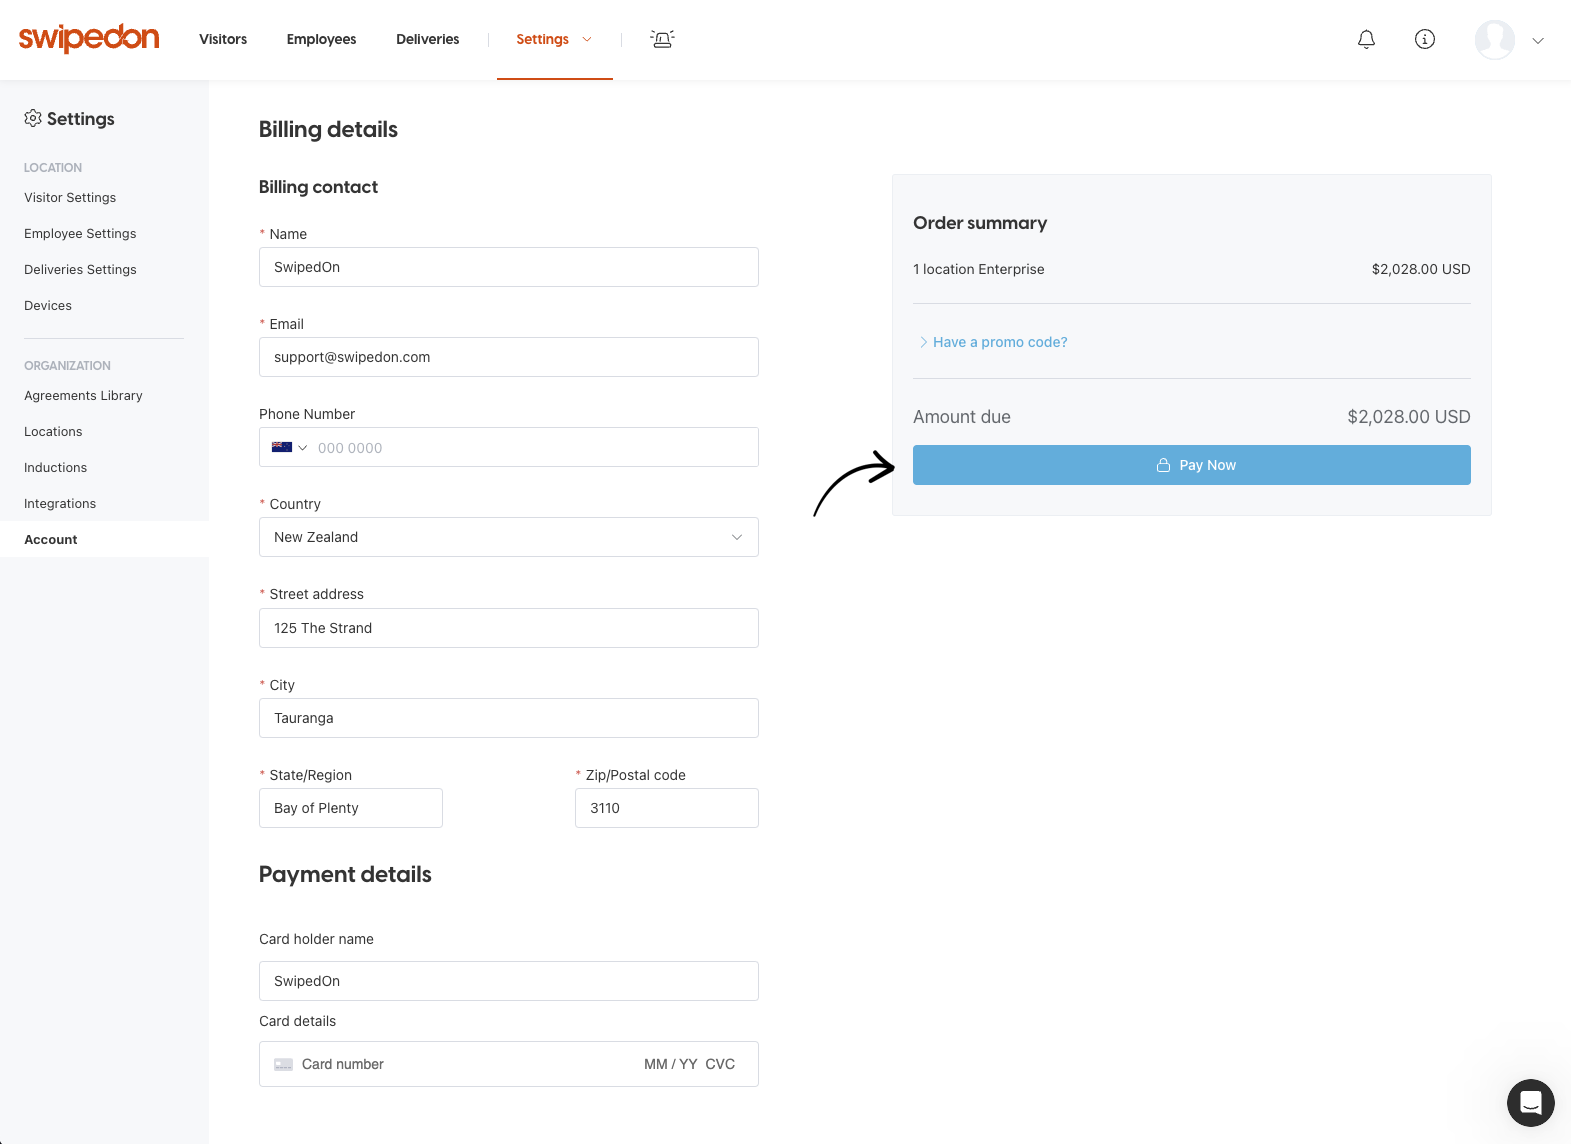The image size is (1571, 1144).
Task: Click the Payment details heading
Action: pos(345,874)
